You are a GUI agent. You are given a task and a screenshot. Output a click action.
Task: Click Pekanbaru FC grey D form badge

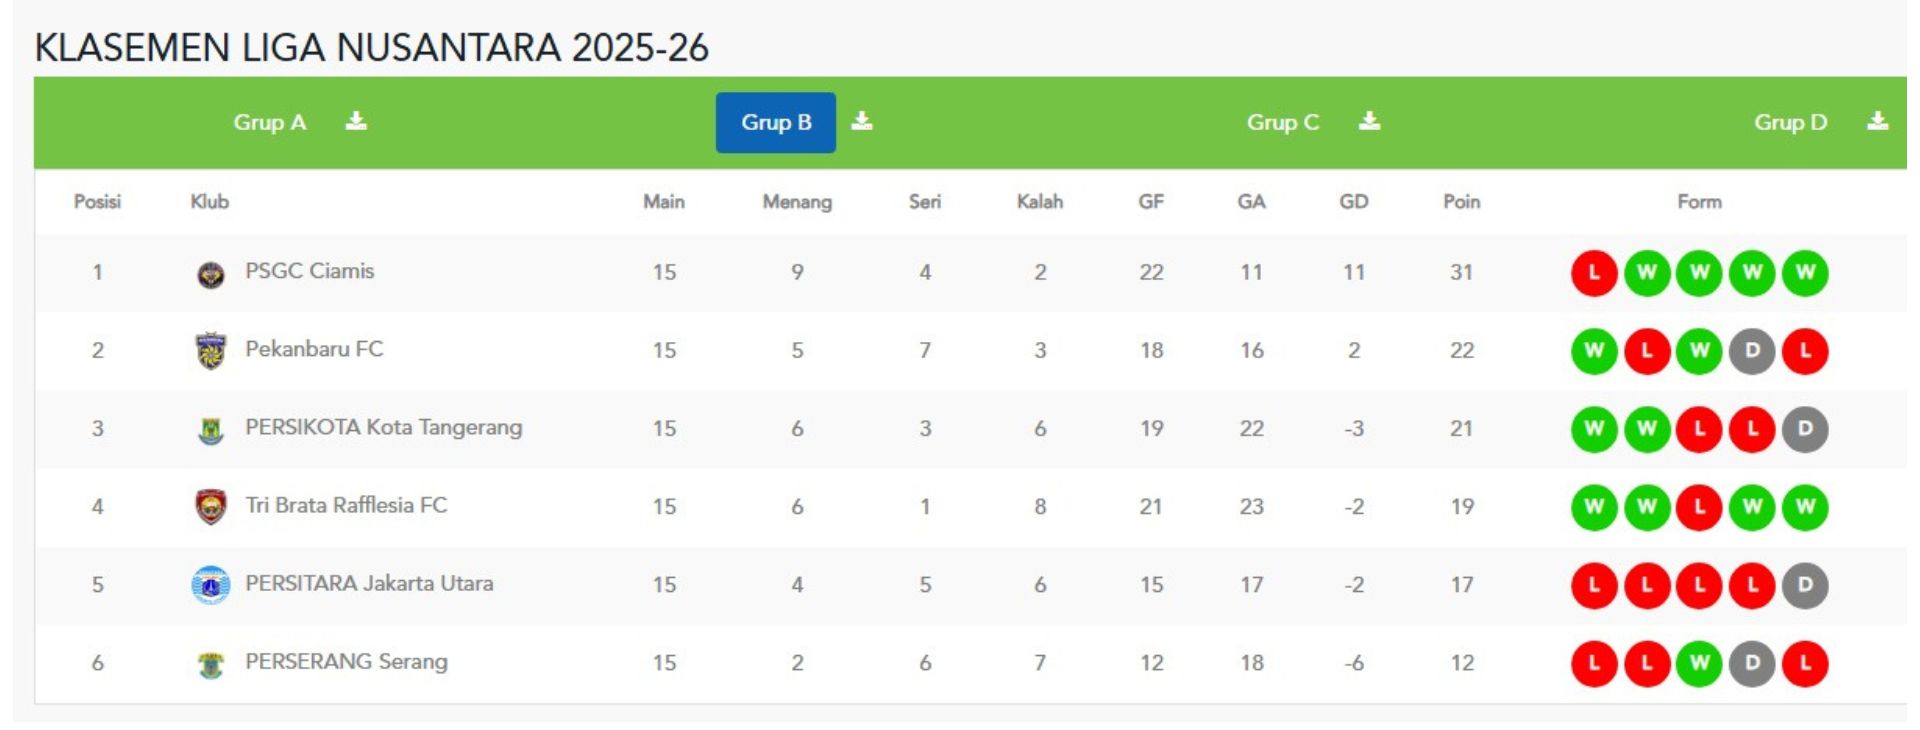[x=1752, y=351]
